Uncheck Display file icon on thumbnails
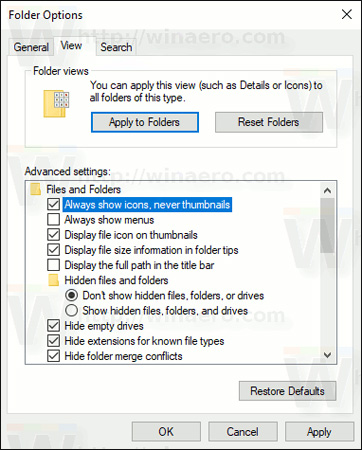The height and width of the screenshot is (450, 362). pos(53,235)
